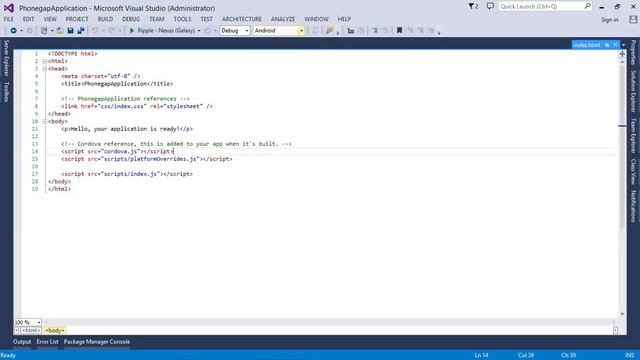Click the account picture icon beside Sign in
The height and width of the screenshot is (360, 640).
point(633,20)
